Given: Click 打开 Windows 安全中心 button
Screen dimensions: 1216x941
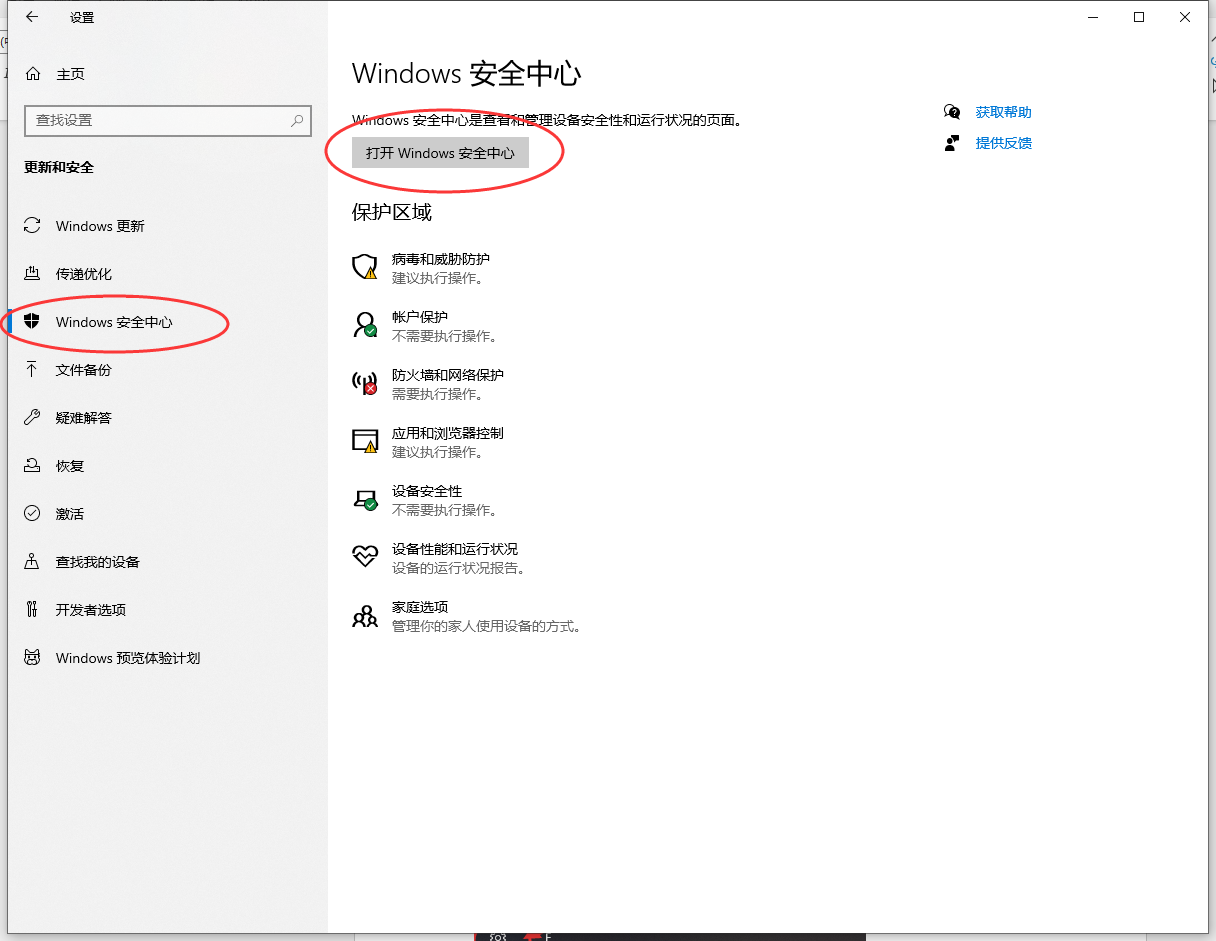Looking at the screenshot, I should click(440, 153).
